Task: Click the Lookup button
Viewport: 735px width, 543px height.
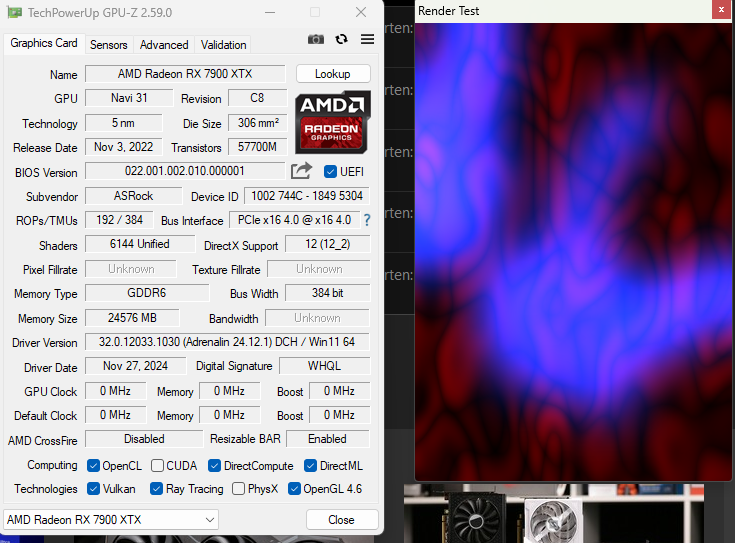Action: [x=333, y=74]
